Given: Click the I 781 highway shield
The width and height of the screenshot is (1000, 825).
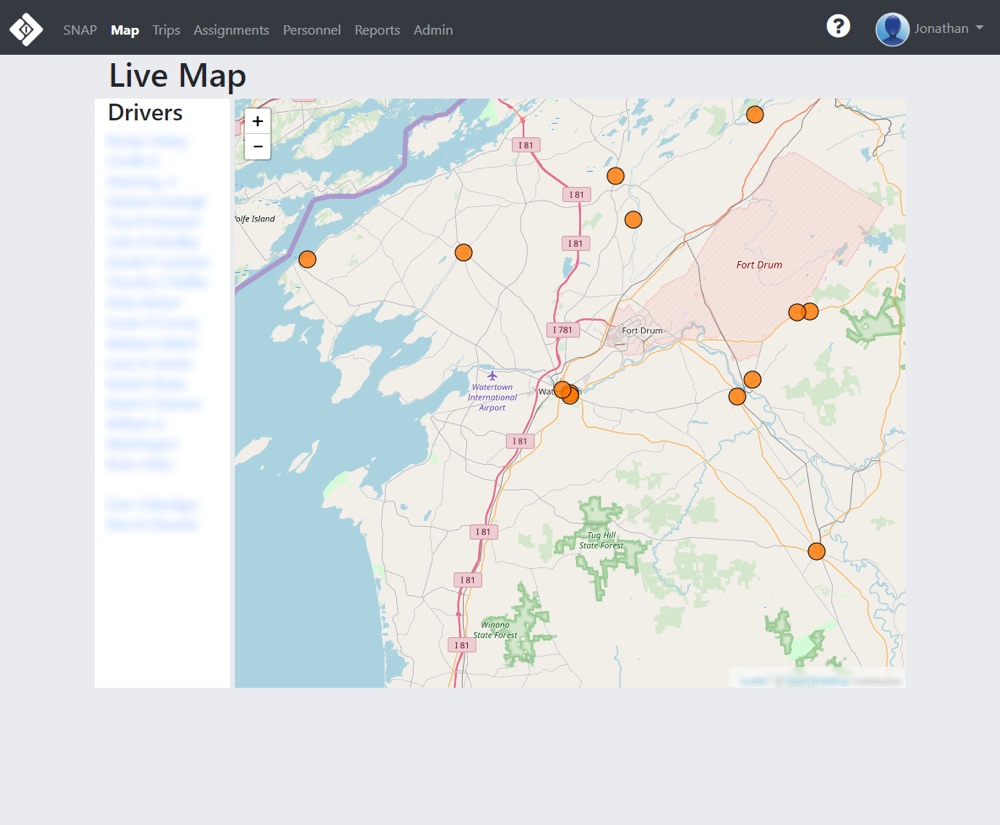Looking at the screenshot, I should point(563,330).
